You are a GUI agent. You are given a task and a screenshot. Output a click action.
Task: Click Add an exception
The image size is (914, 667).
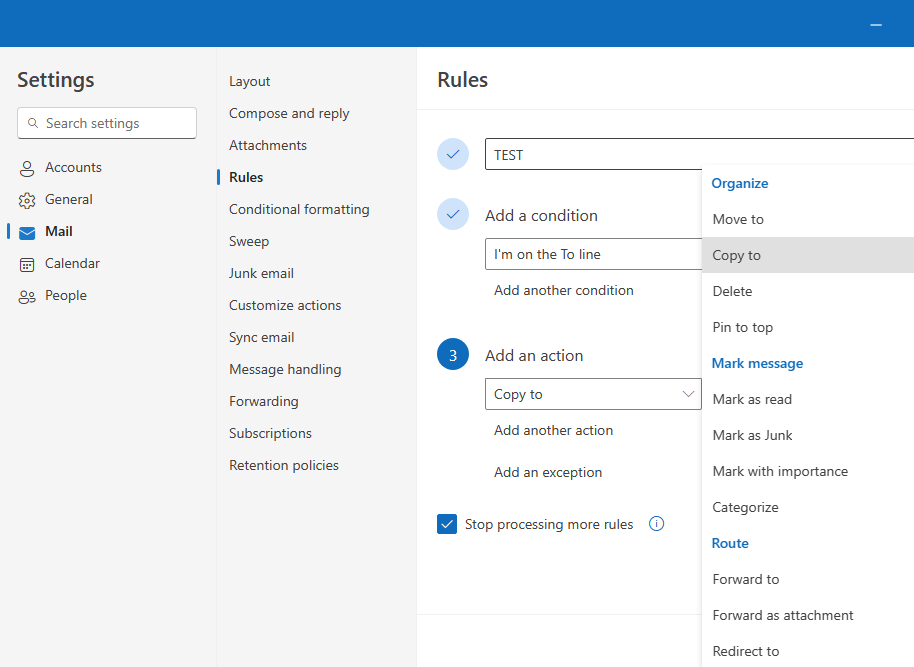click(548, 472)
